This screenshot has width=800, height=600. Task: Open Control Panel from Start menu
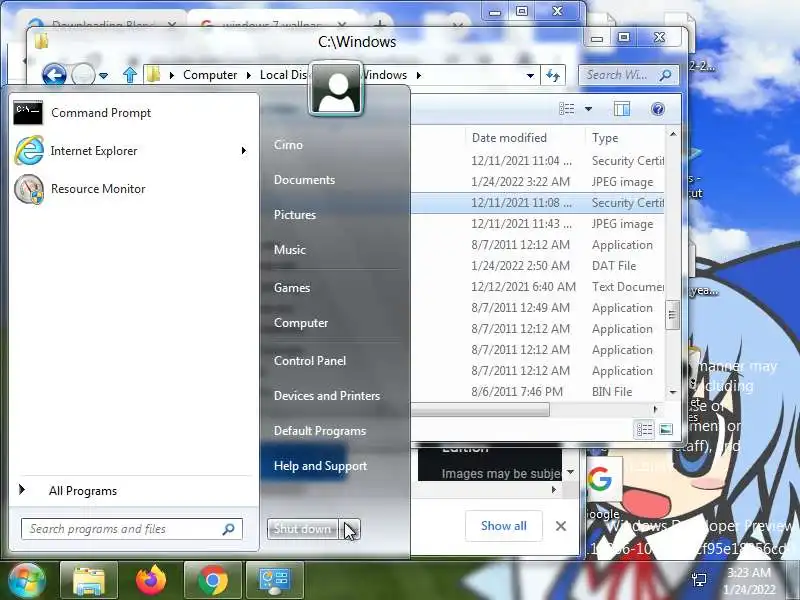click(310, 361)
